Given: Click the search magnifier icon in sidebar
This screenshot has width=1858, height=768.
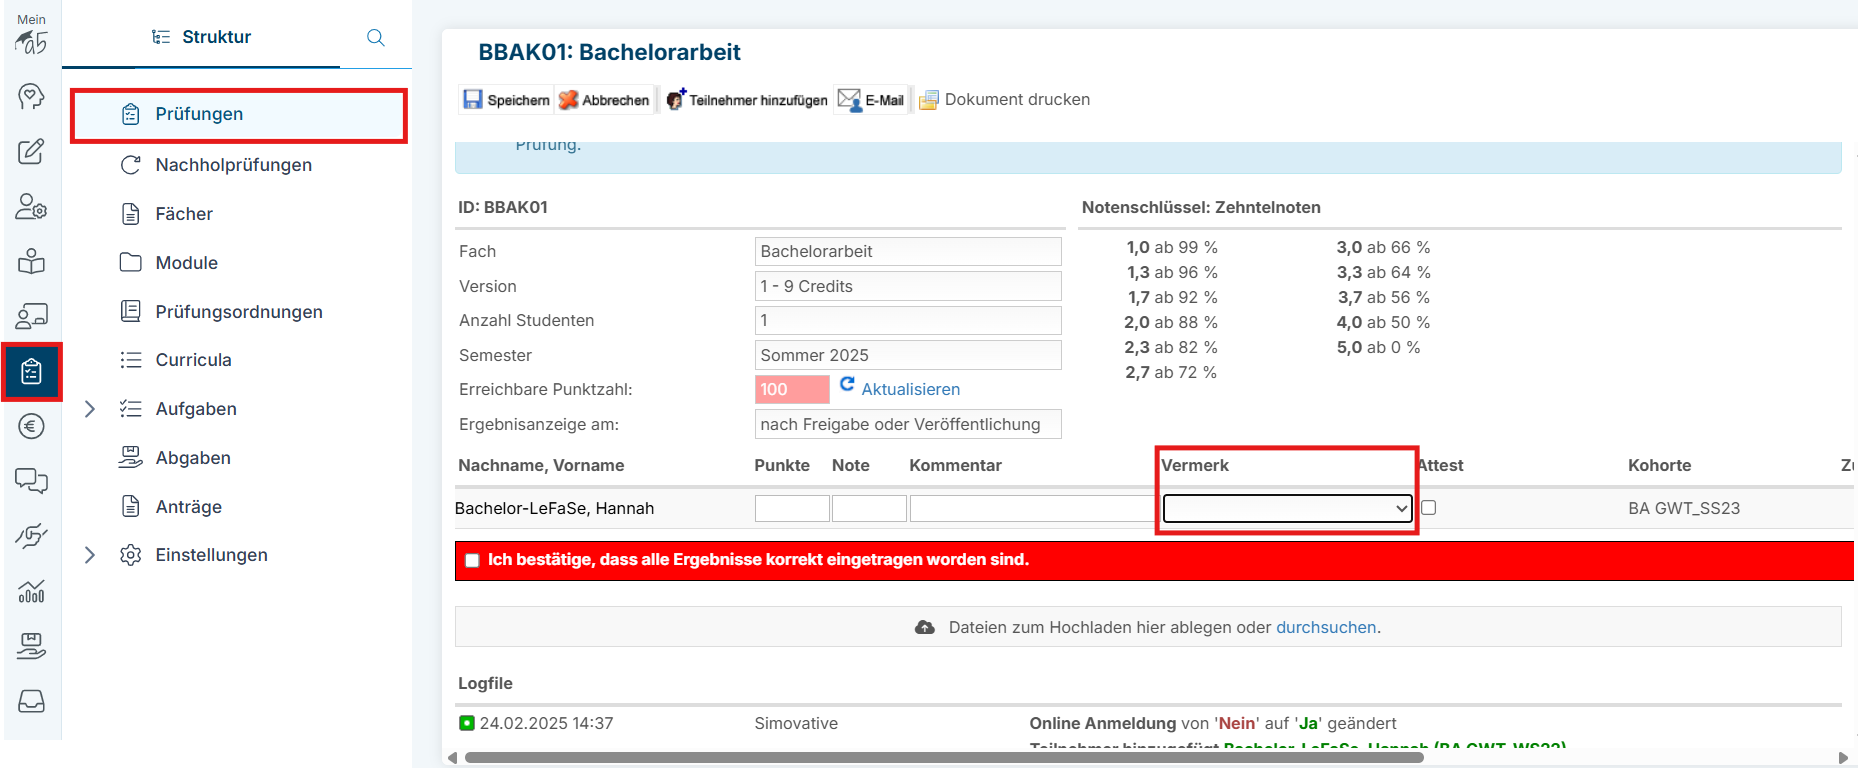Looking at the screenshot, I should (376, 38).
